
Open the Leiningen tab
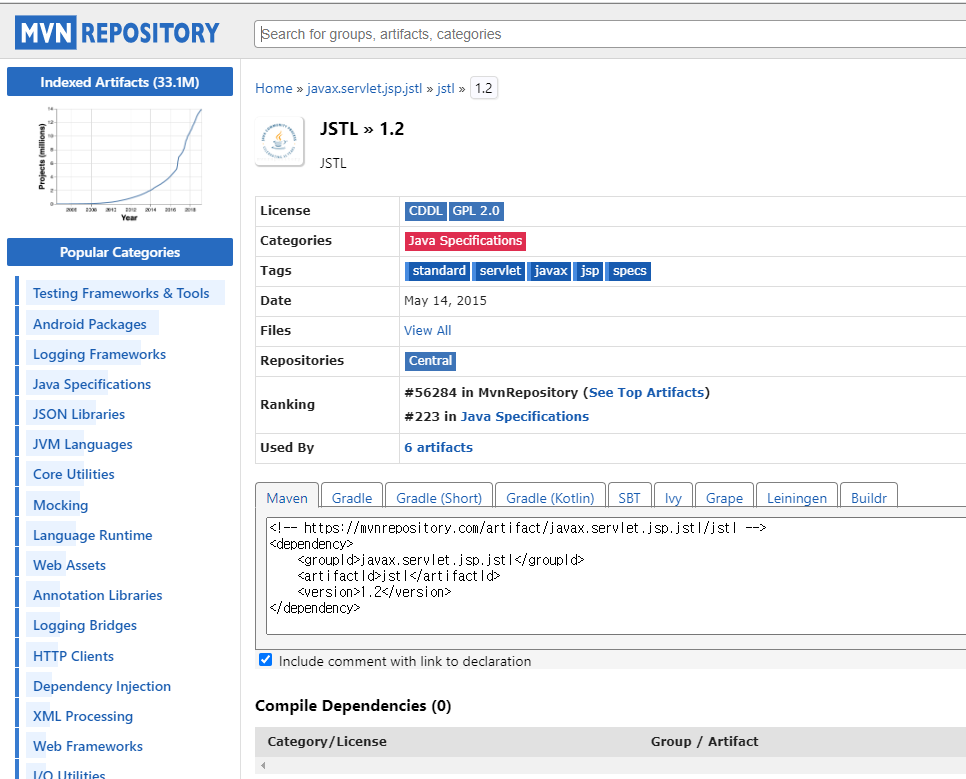797,498
